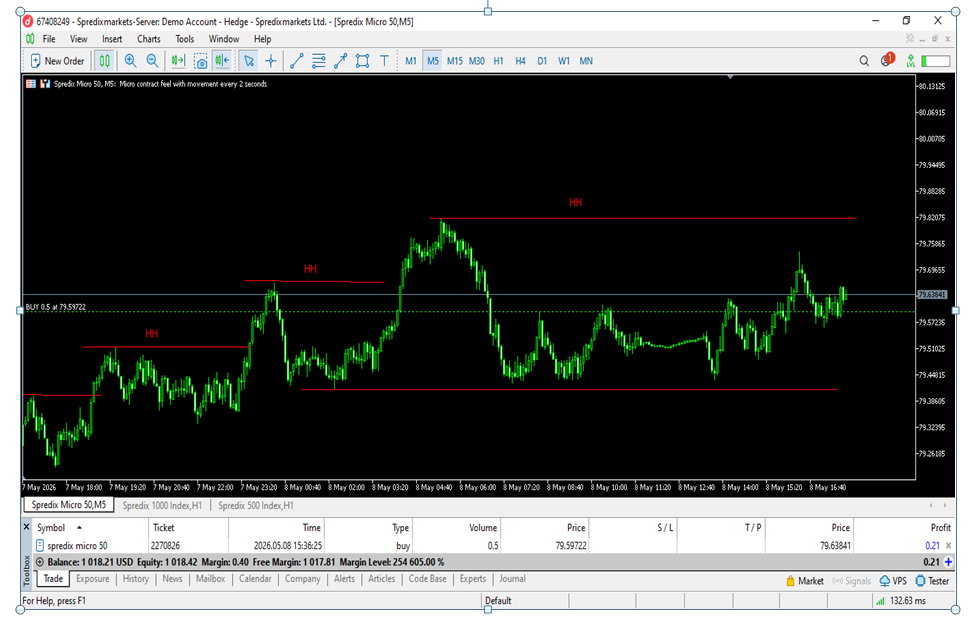The height and width of the screenshot is (623, 969).
Task: Open the New Order dialog
Action: 57,61
